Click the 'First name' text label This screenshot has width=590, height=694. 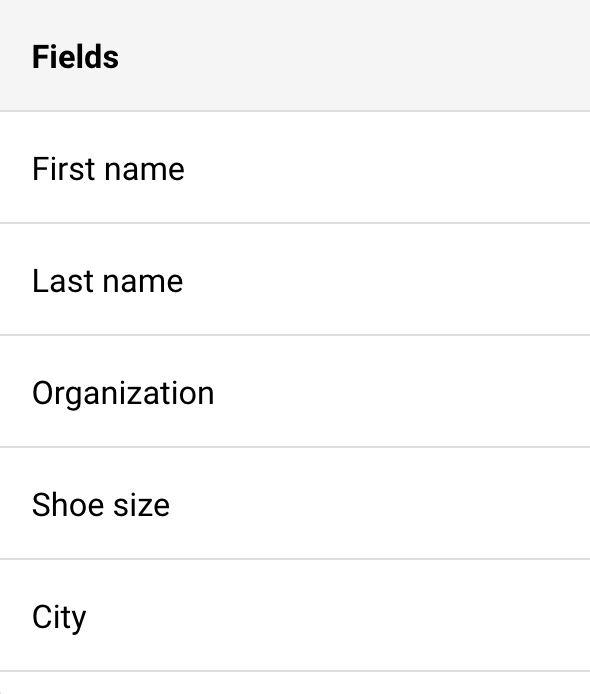tap(108, 169)
